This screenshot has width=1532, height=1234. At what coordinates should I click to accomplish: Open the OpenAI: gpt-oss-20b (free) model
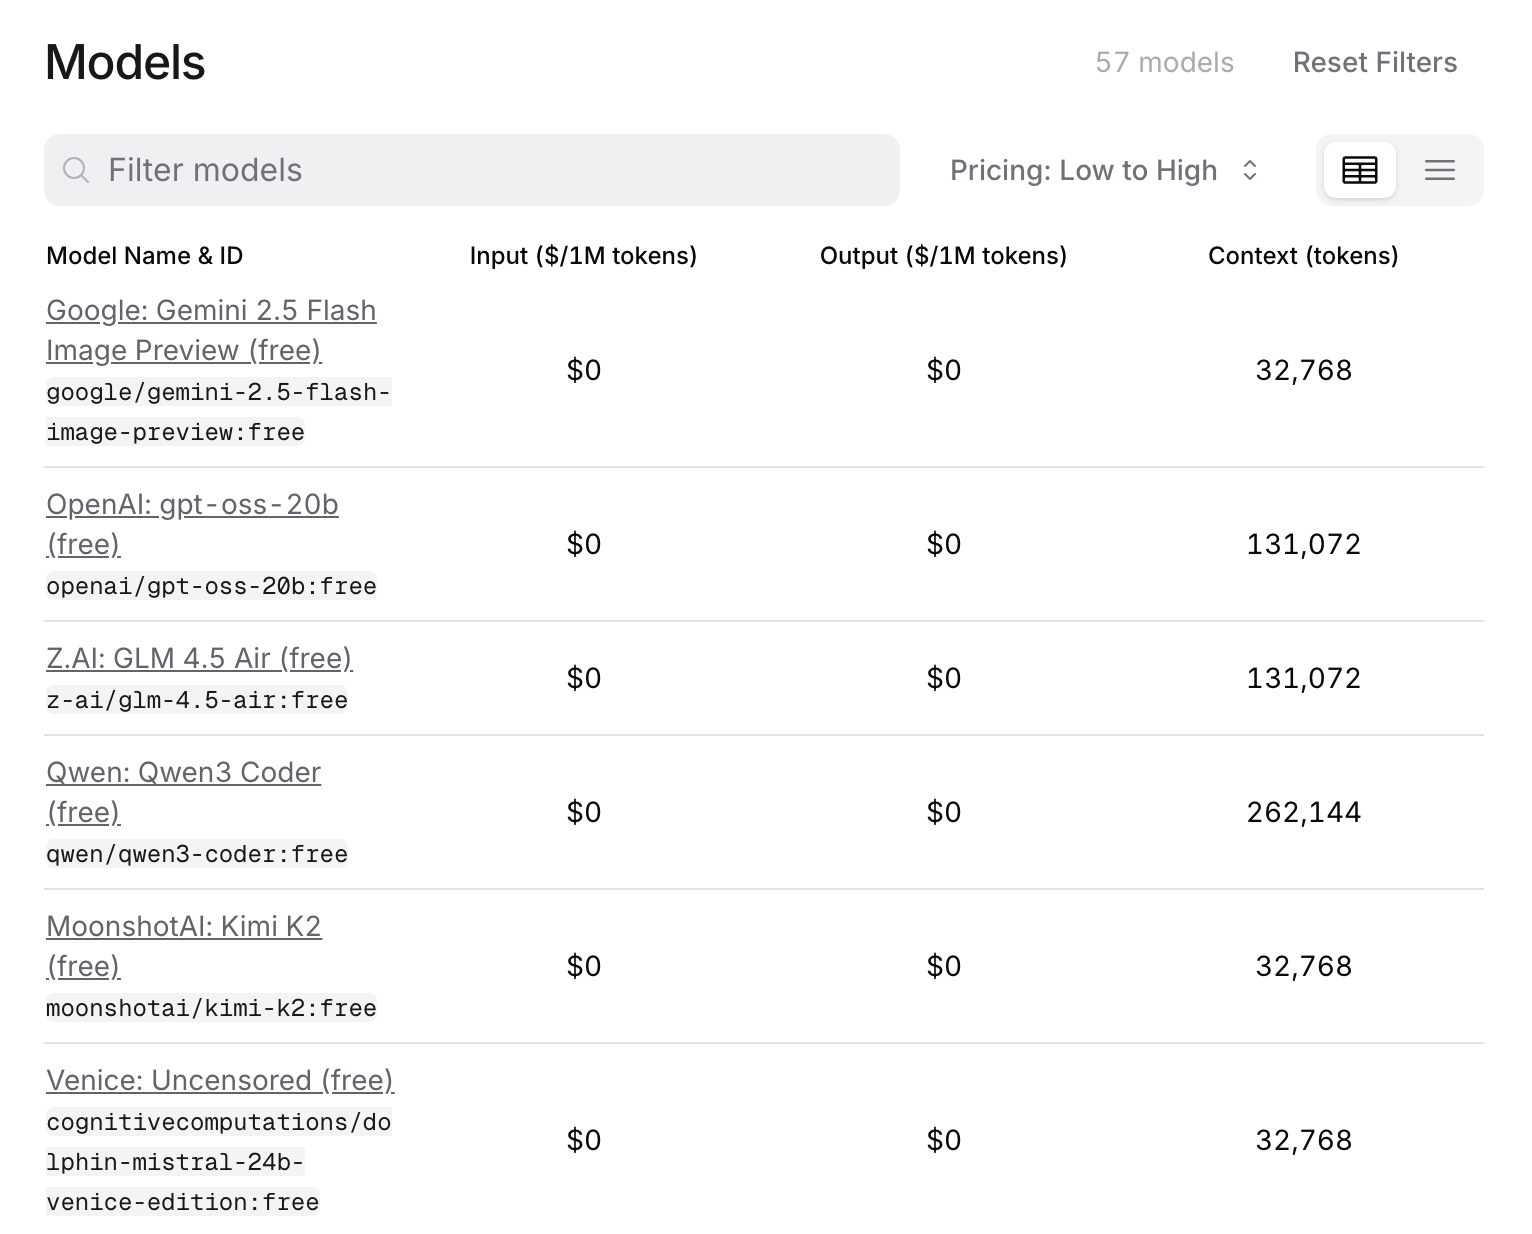click(192, 504)
